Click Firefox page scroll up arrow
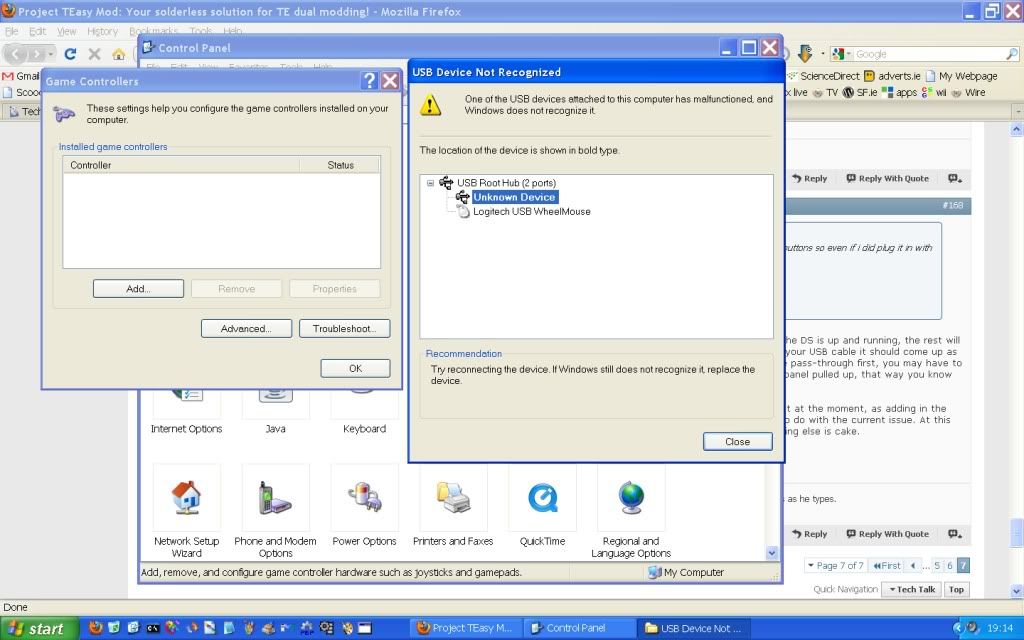Viewport: 1024px width, 640px height. pyautogui.click(x=1016, y=130)
